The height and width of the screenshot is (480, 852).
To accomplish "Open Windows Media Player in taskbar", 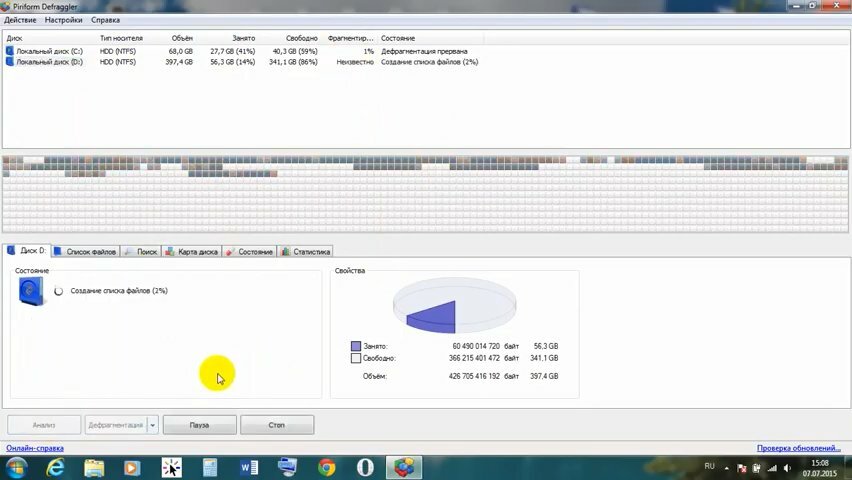I will (132, 467).
